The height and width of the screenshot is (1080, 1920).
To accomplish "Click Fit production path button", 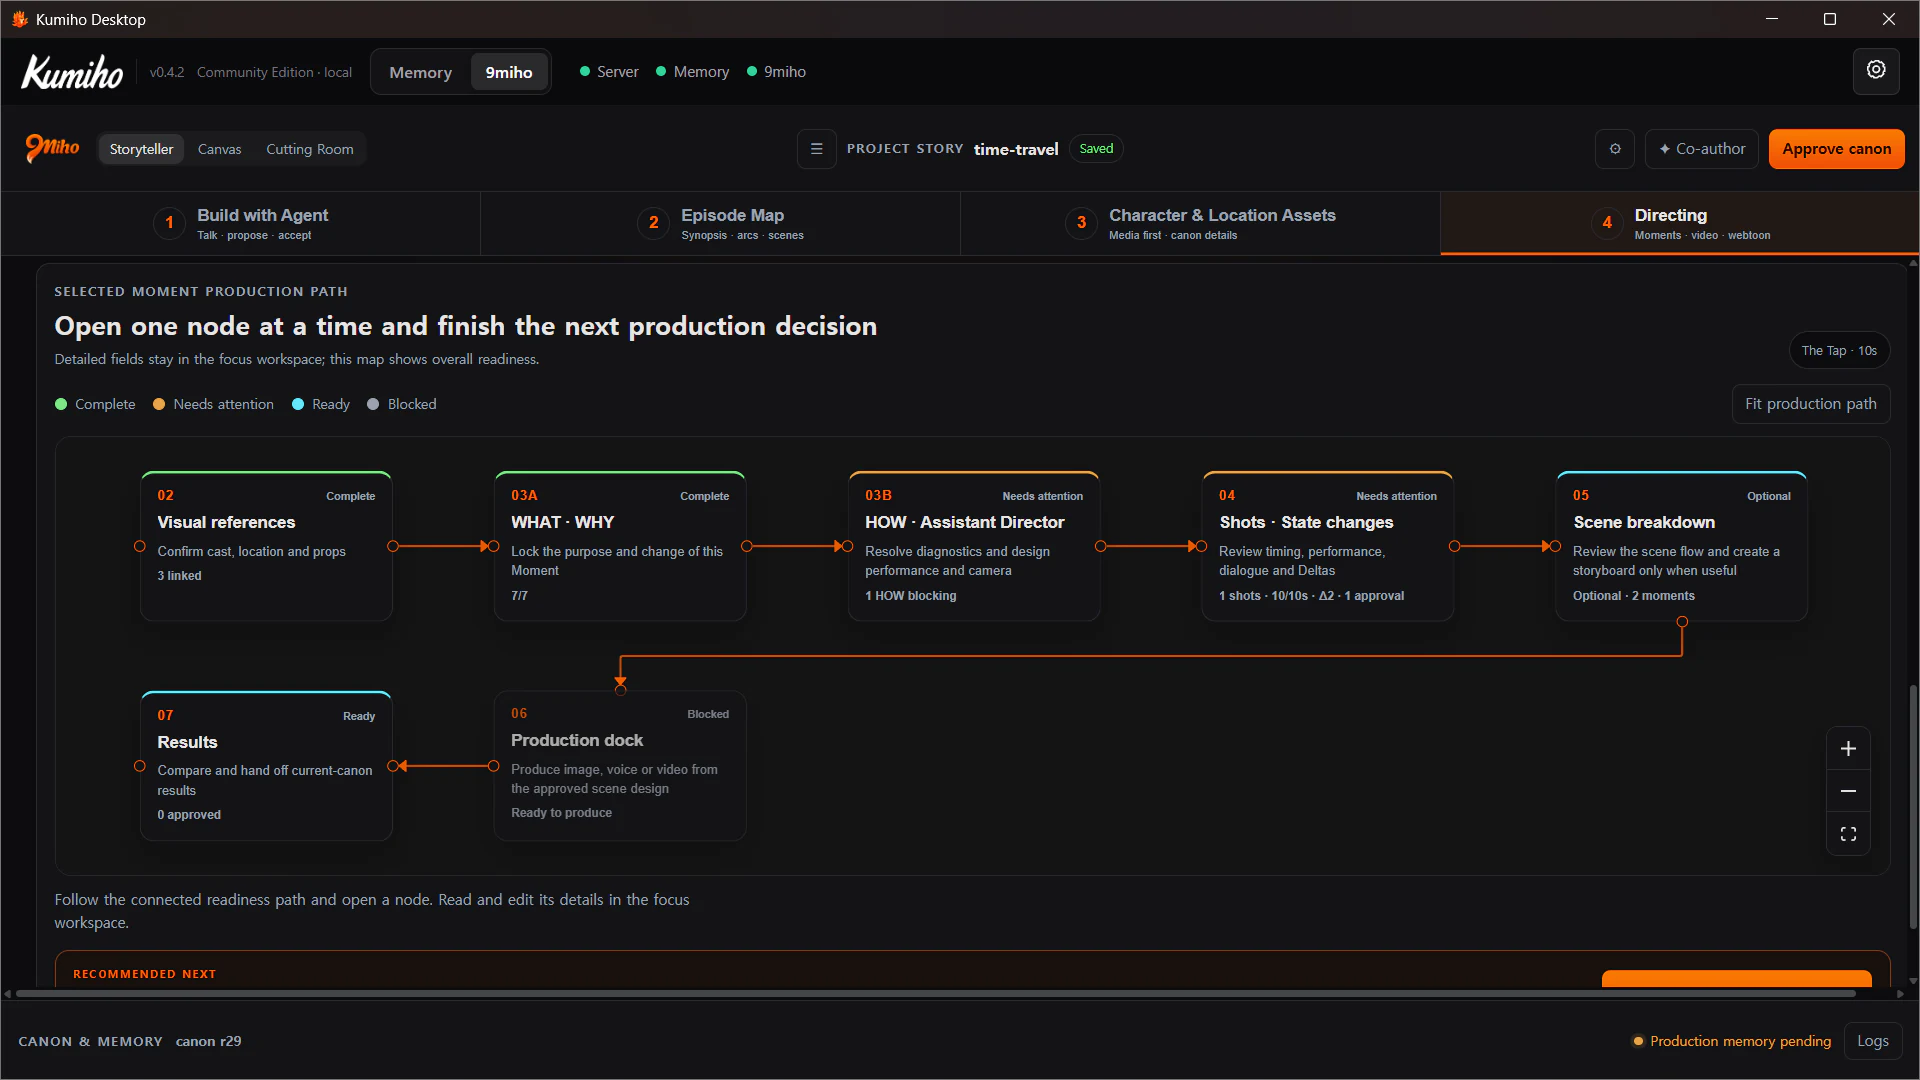I will (x=1810, y=404).
